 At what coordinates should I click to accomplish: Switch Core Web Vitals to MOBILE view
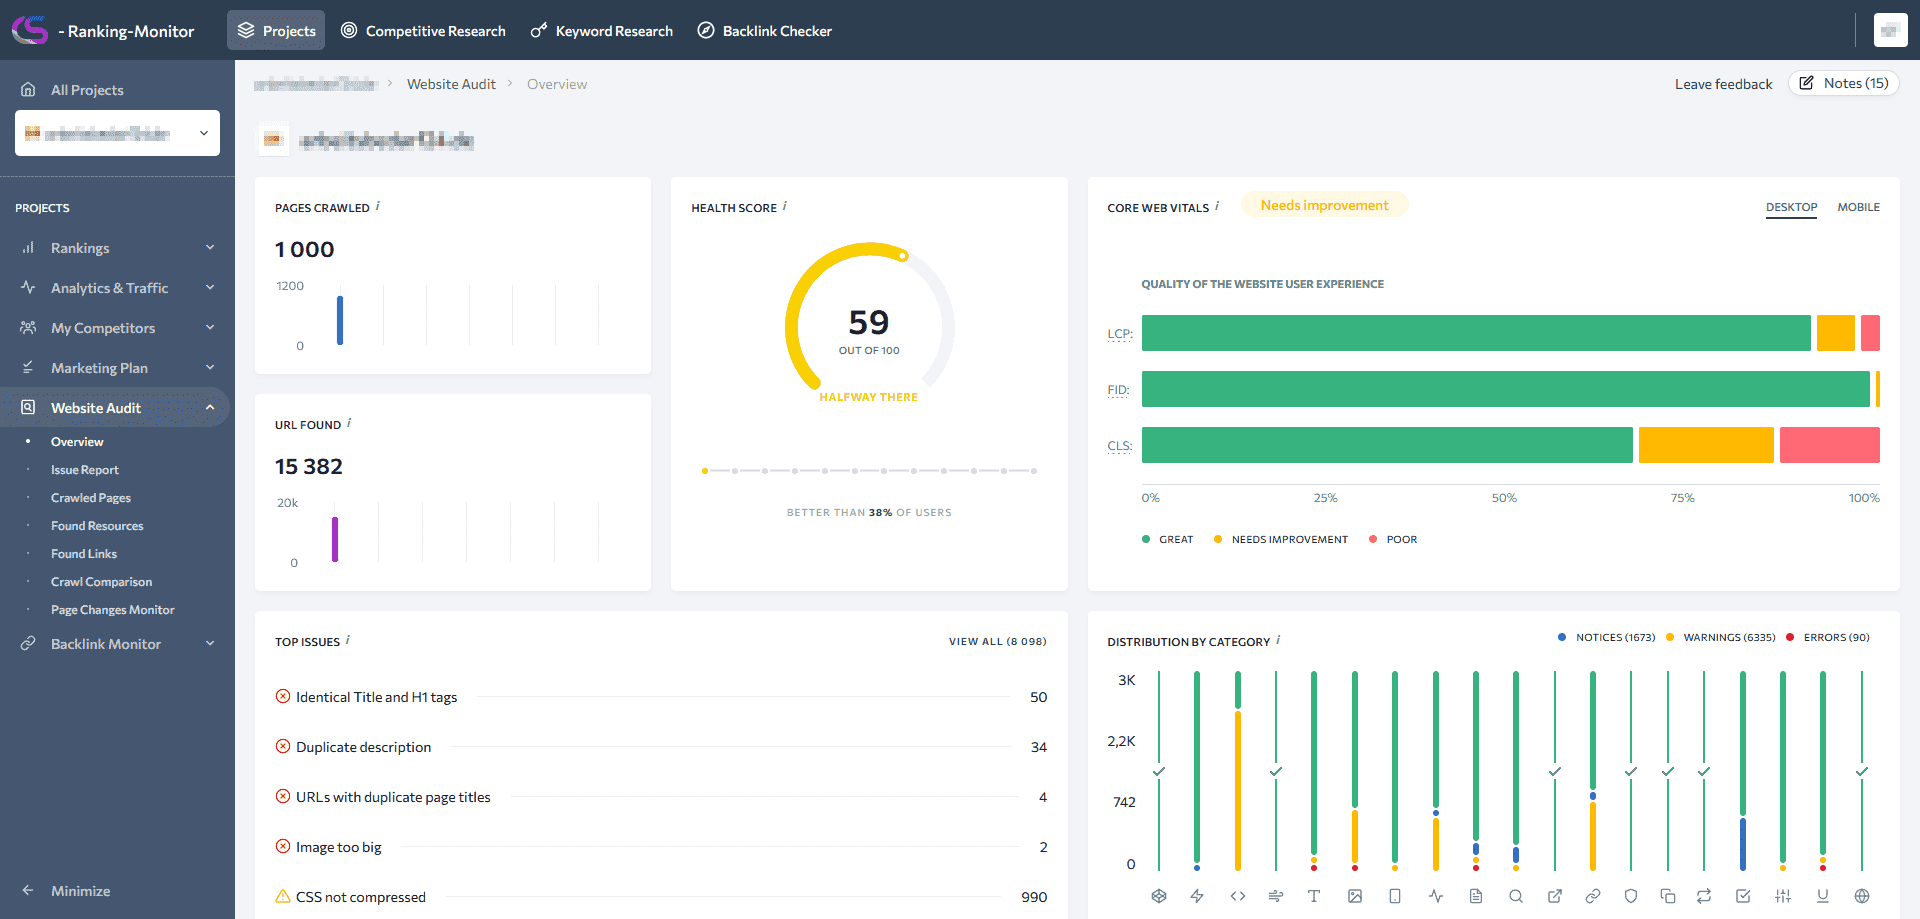(x=1858, y=207)
